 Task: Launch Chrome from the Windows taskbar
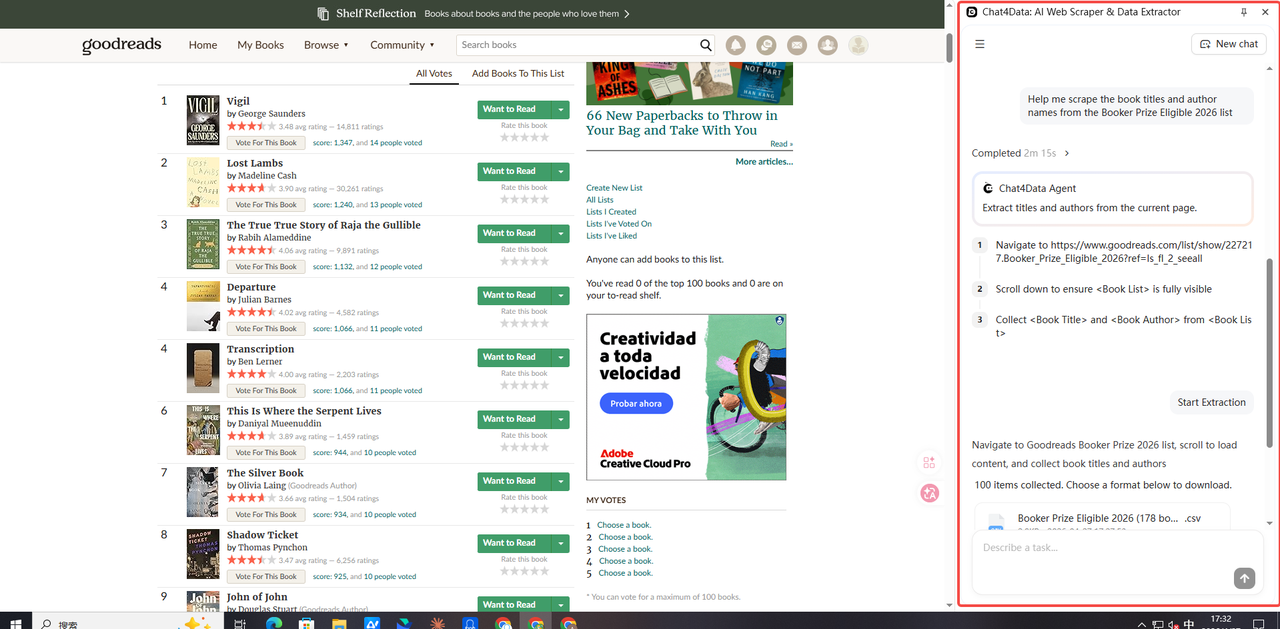[503, 622]
